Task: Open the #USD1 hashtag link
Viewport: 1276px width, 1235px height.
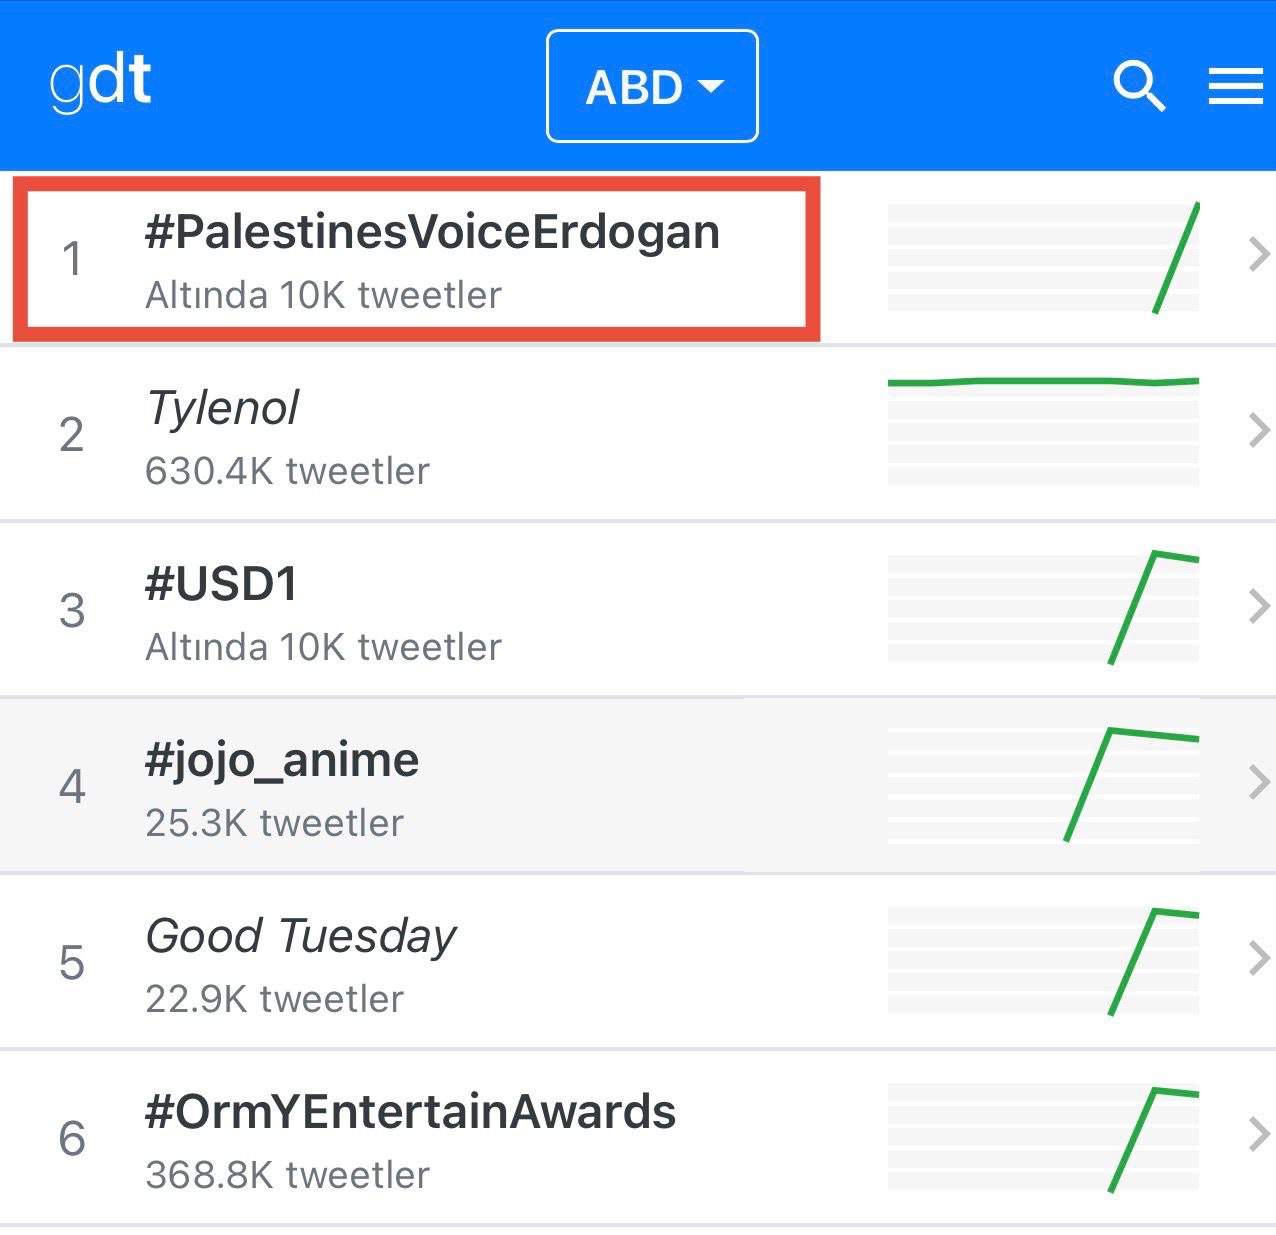Action: pos(221,584)
